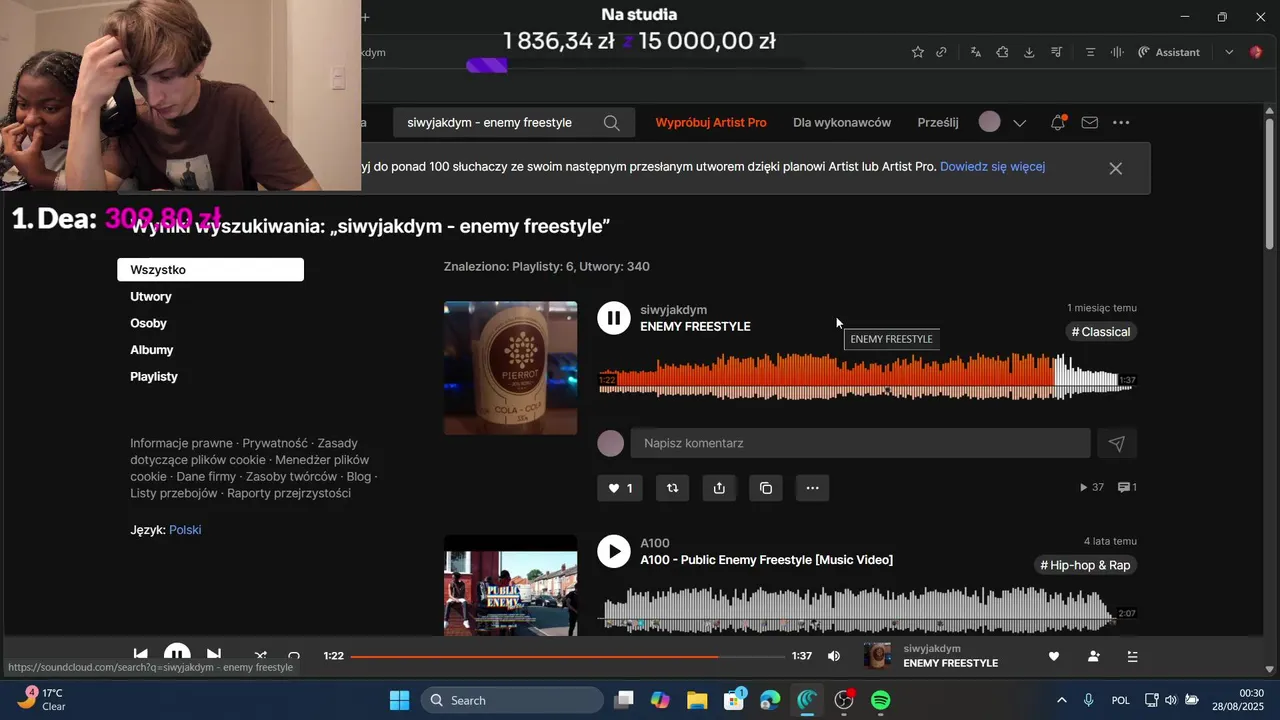
Task: Open the browser translate icon
Action: tap(976, 52)
